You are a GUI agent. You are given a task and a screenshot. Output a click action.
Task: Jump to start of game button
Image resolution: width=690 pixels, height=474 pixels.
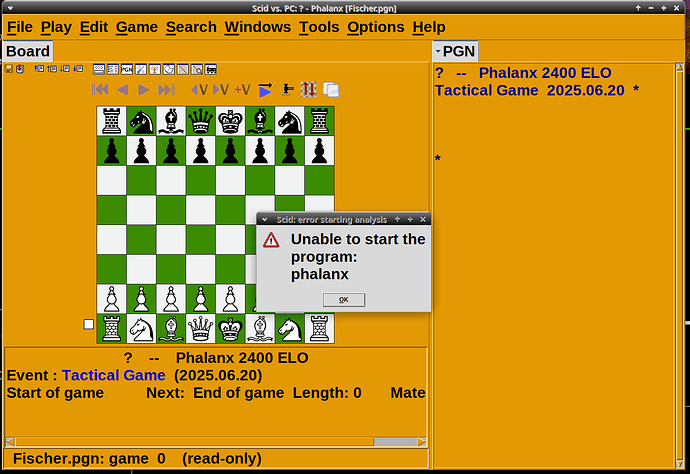pyautogui.click(x=100, y=90)
